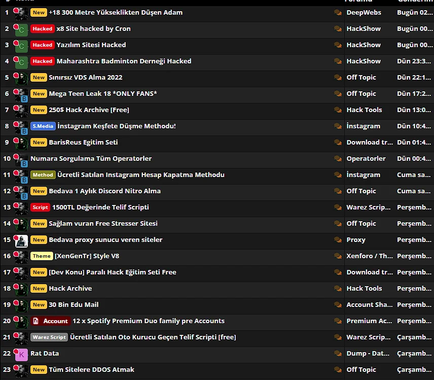
Task: Click the avatar next to Numara Sorgulama thread
Action: (x=21, y=159)
